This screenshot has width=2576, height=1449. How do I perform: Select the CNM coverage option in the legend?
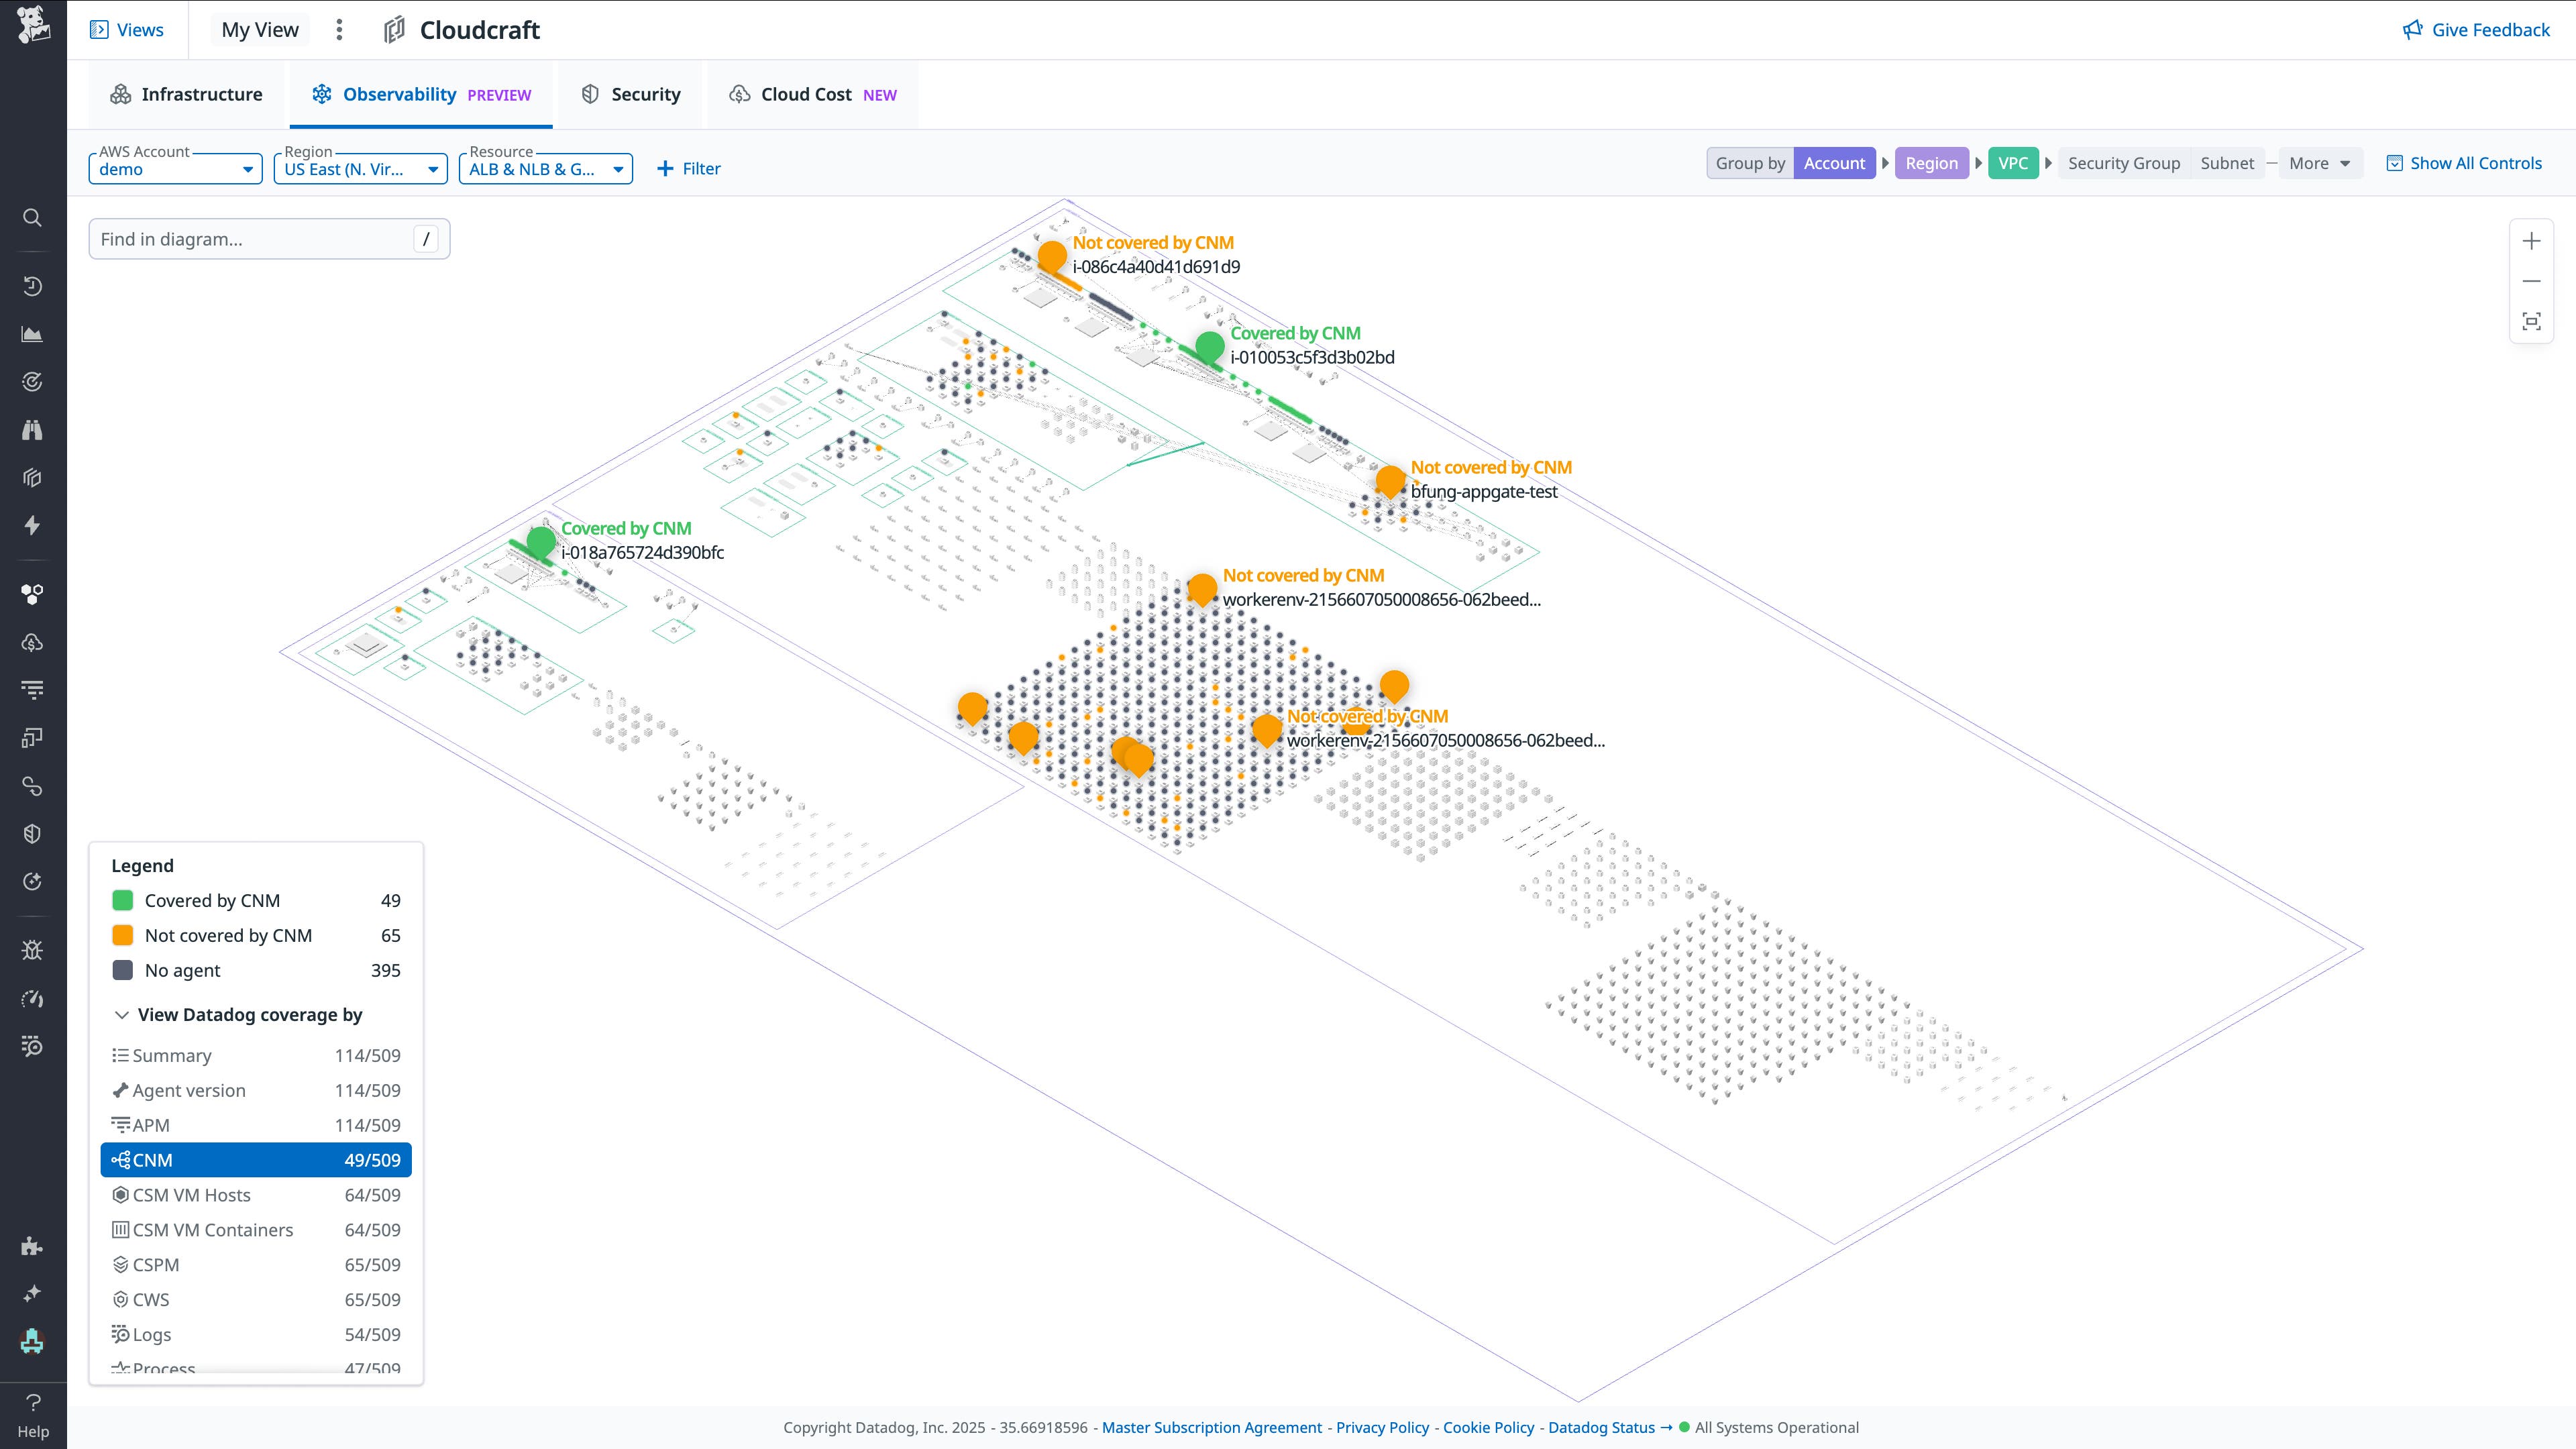255,1160
